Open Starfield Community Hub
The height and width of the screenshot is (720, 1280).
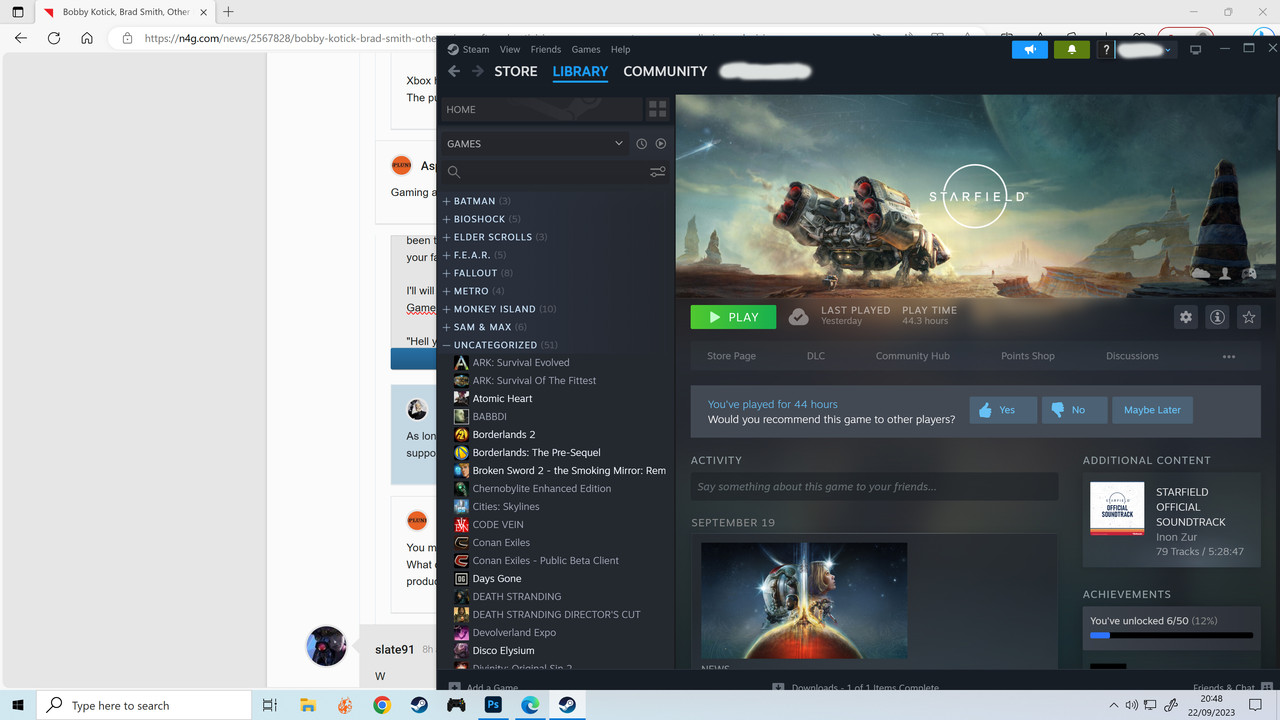[x=913, y=356]
